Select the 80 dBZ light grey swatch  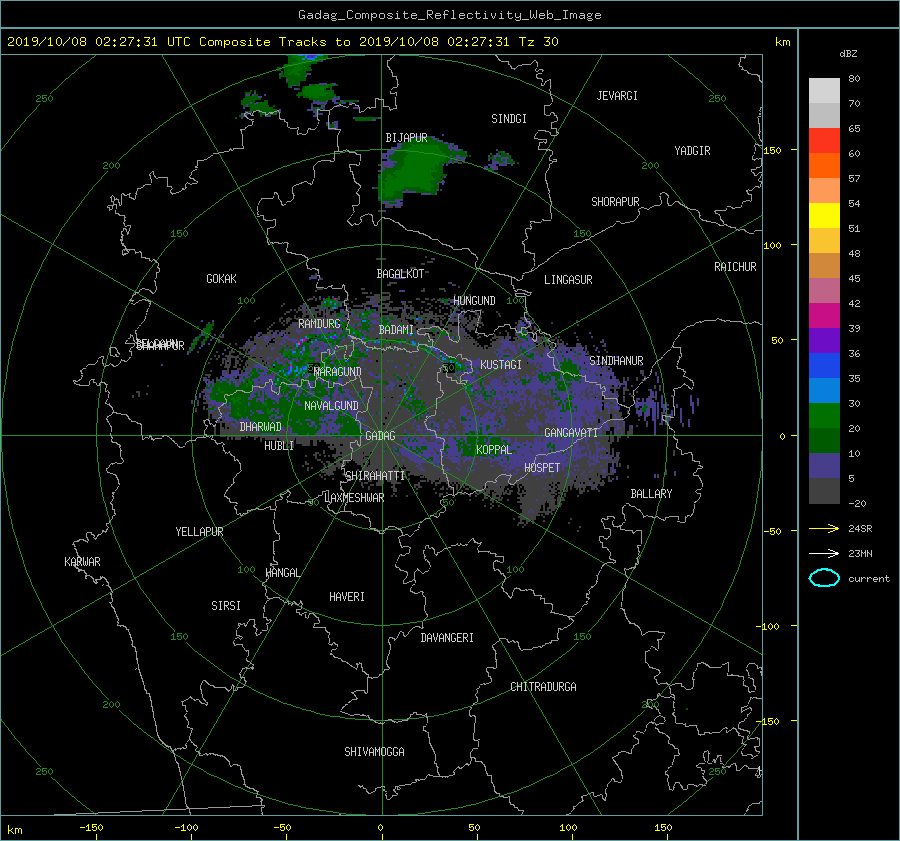point(824,91)
